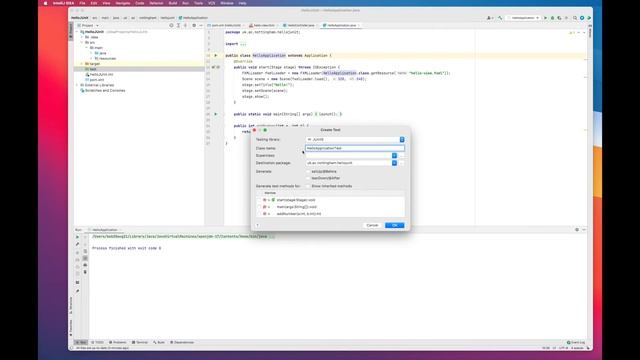640x360 pixels.
Task: Open Run panel settings gear
Action: click(x=577, y=230)
